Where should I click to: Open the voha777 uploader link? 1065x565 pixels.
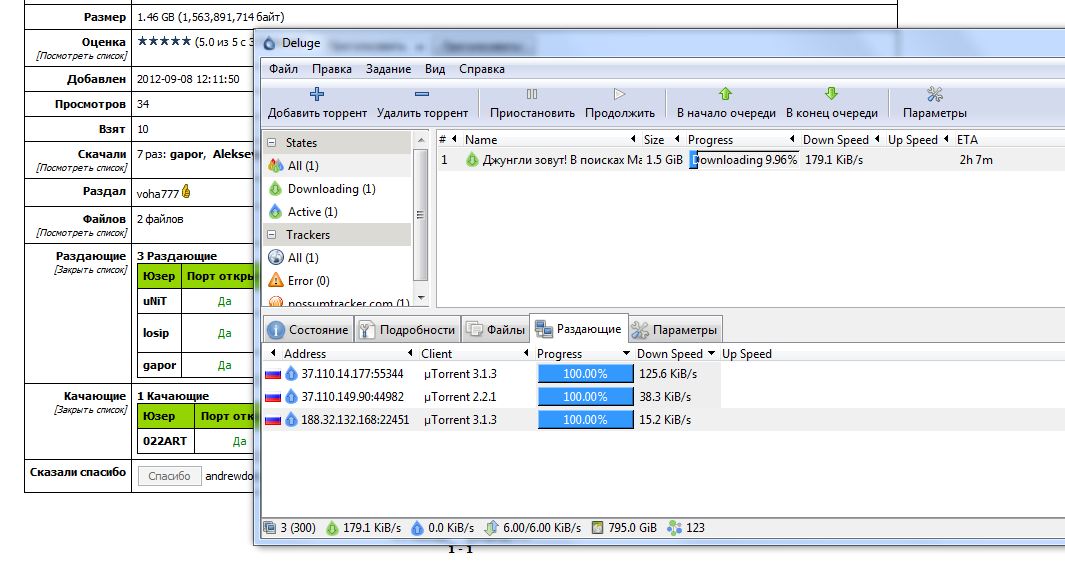157,194
